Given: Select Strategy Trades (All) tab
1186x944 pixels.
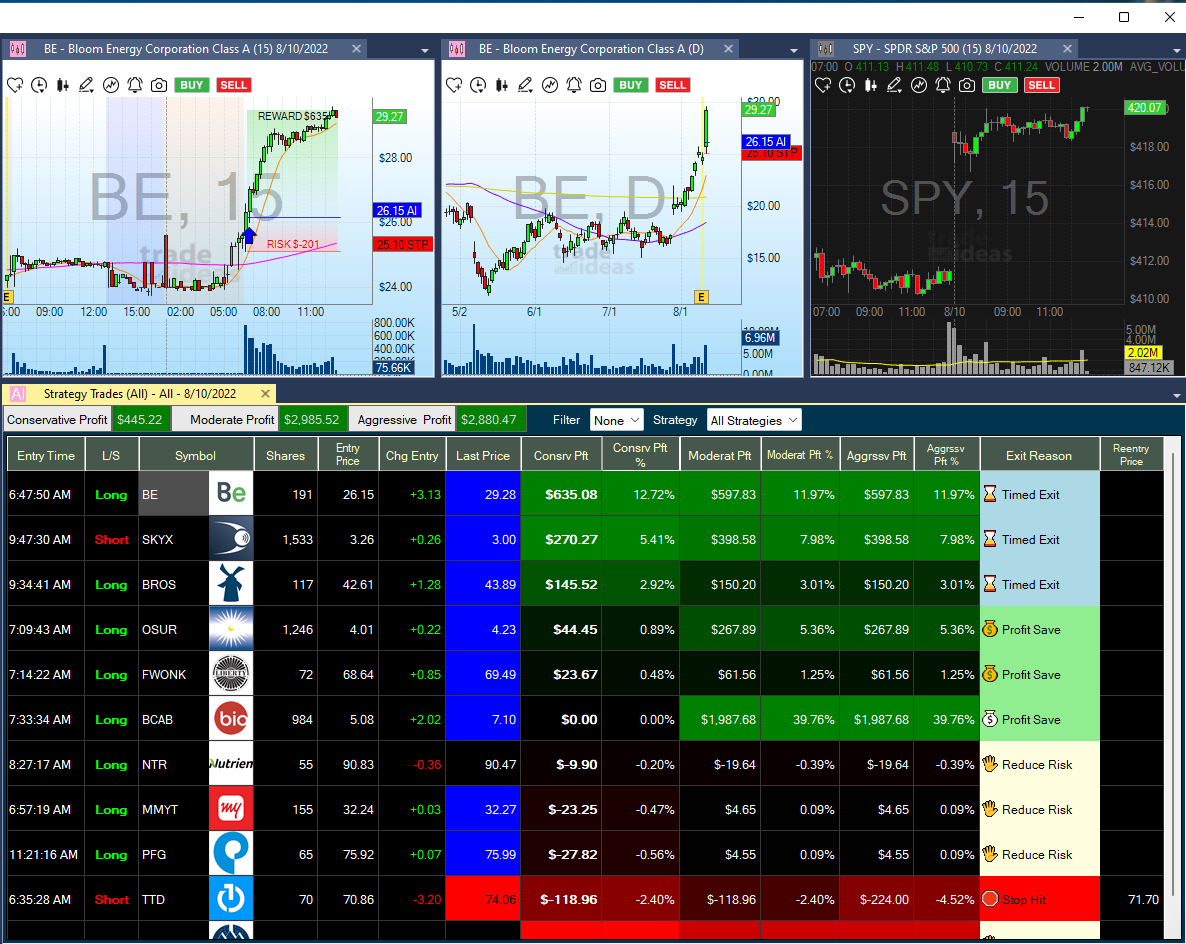Looking at the screenshot, I should [139, 394].
